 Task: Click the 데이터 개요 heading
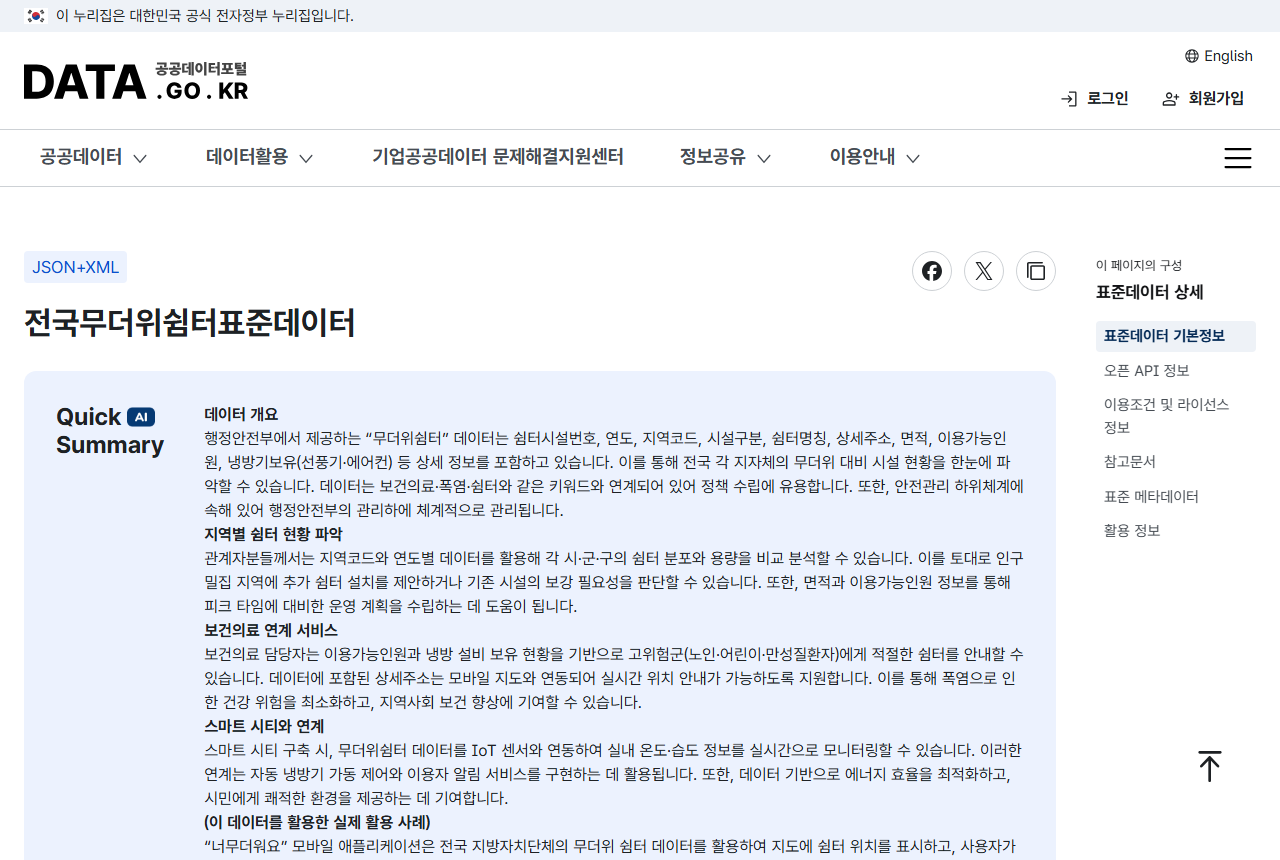[x=241, y=414]
